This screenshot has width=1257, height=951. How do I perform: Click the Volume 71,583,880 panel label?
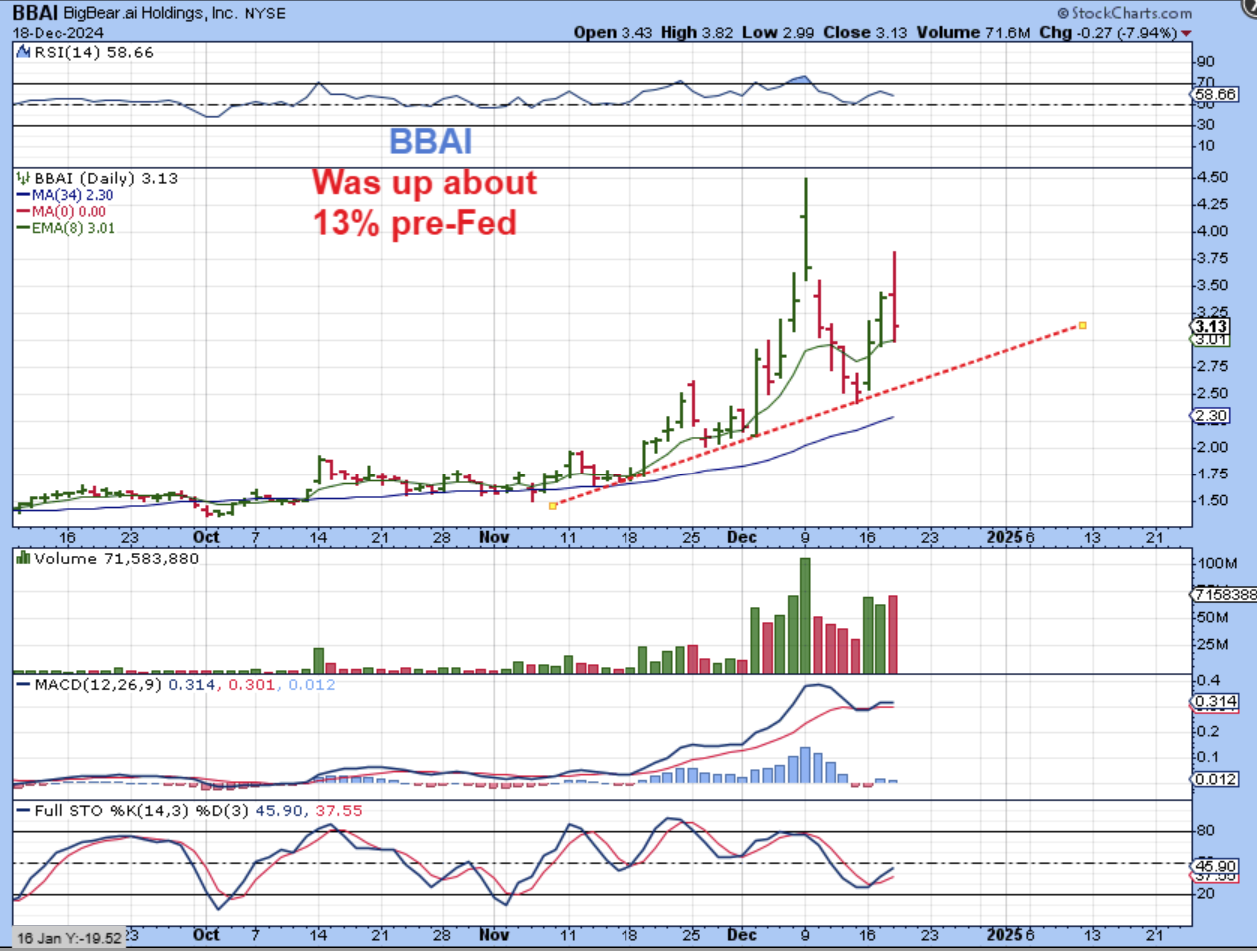click(x=117, y=559)
